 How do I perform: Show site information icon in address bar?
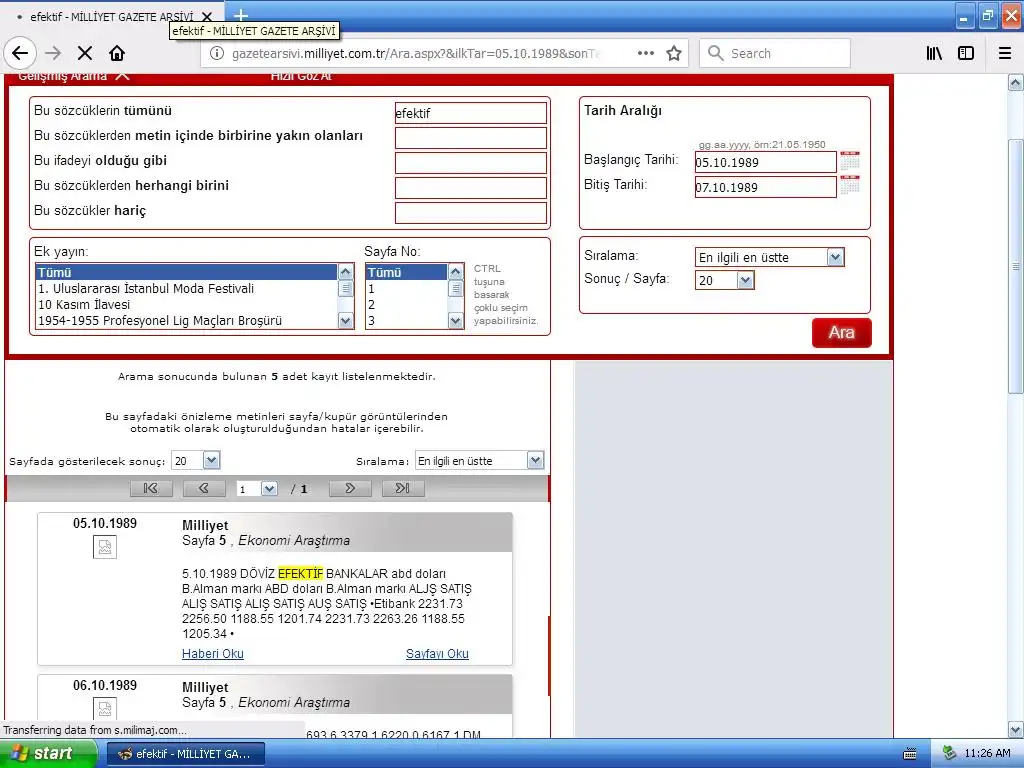[217, 54]
